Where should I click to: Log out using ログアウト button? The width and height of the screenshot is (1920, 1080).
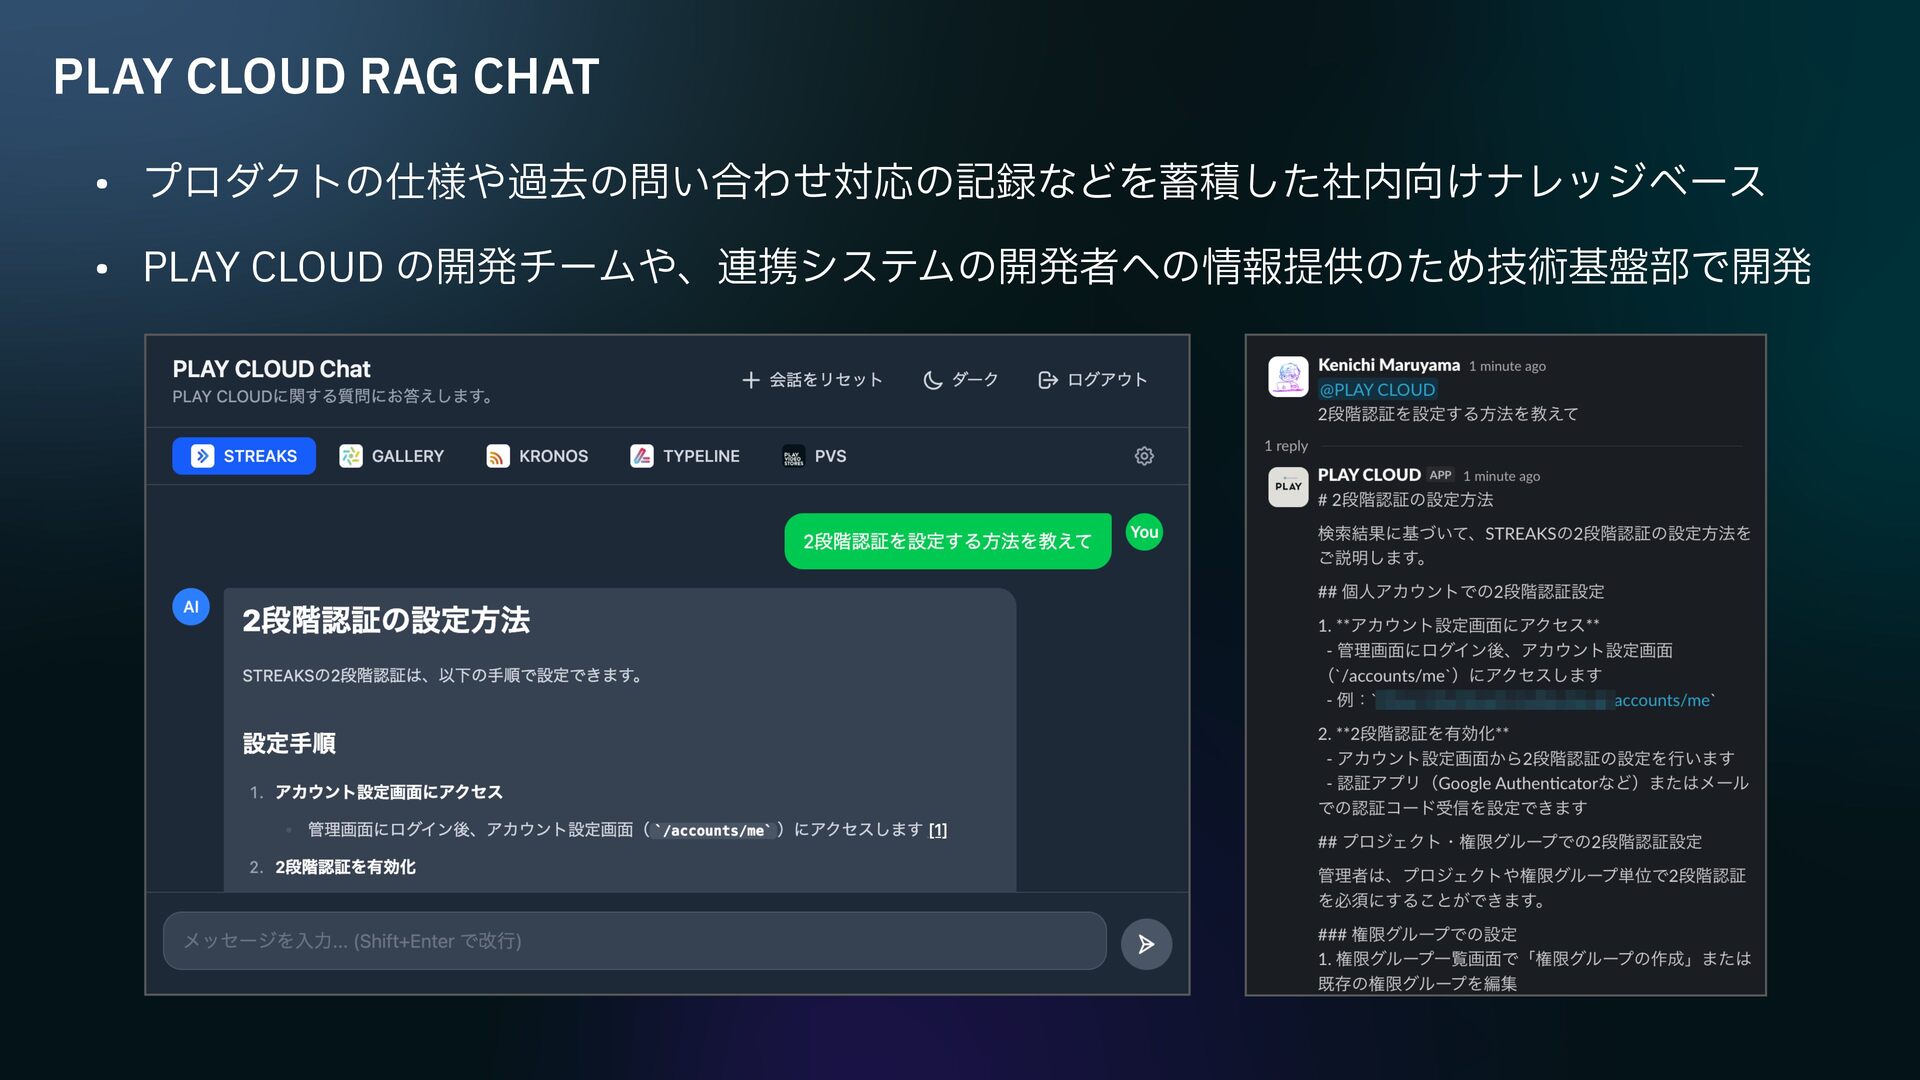[1093, 380]
